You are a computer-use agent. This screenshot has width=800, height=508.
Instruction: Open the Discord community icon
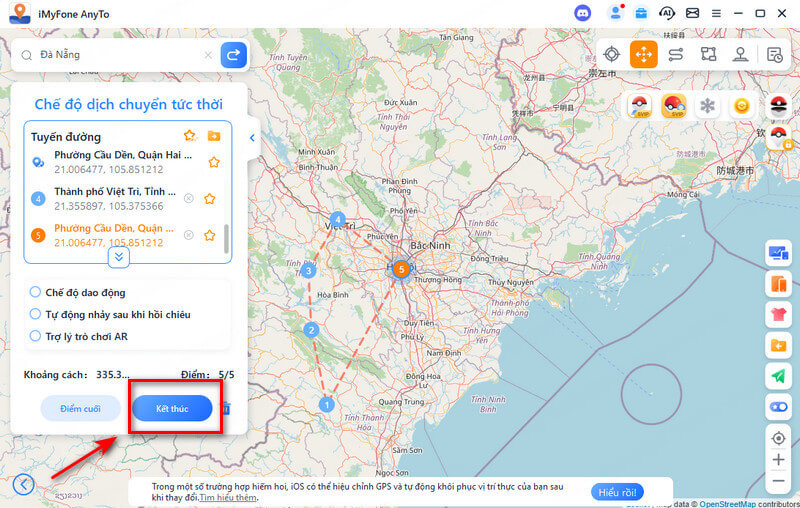[x=583, y=13]
